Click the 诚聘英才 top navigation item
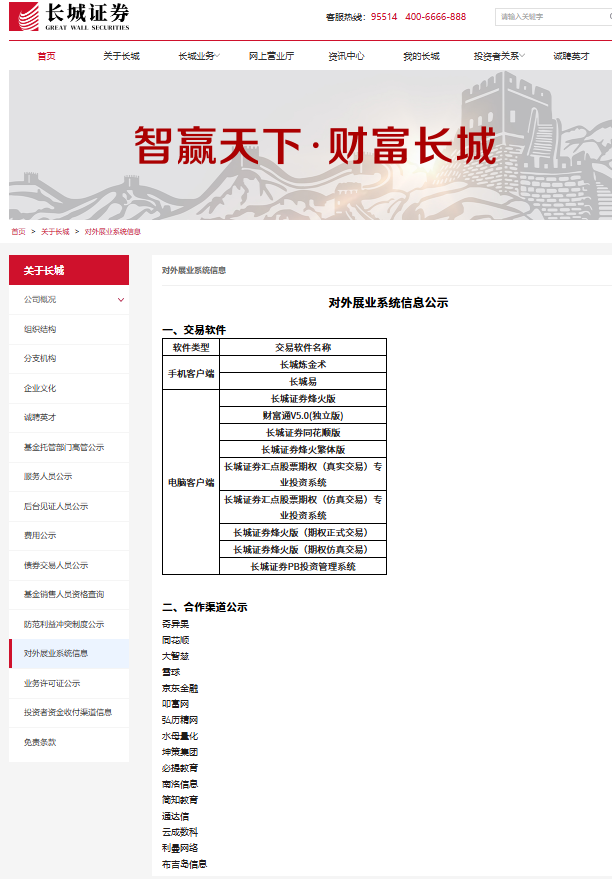 point(571,56)
